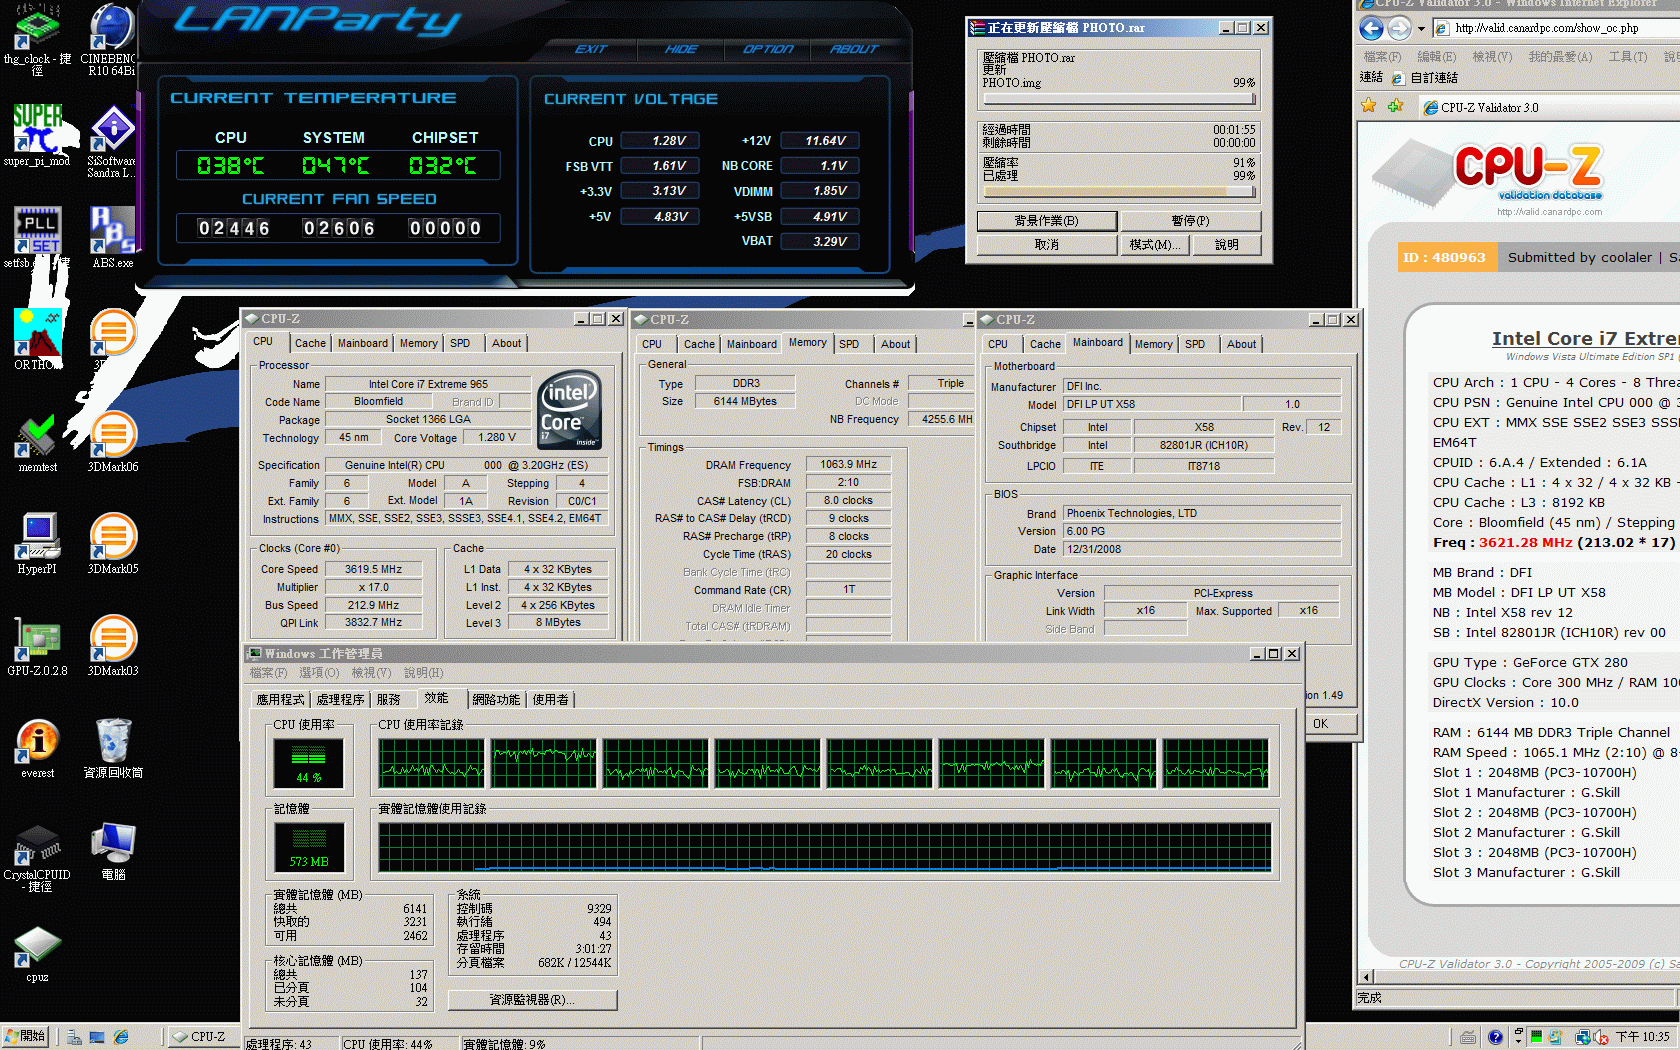Viewport: 1680px width, 1050px height.
Task: Open 檢視(V) menu in Task Manager
Action: tap(371, 673)
